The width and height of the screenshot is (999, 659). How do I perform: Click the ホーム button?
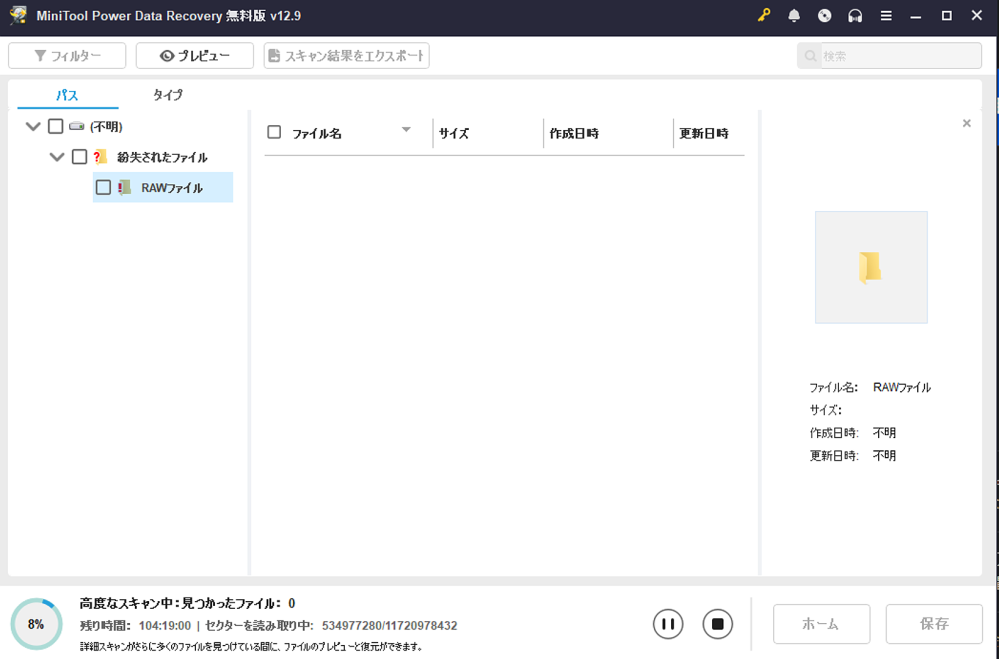[821, 624]
